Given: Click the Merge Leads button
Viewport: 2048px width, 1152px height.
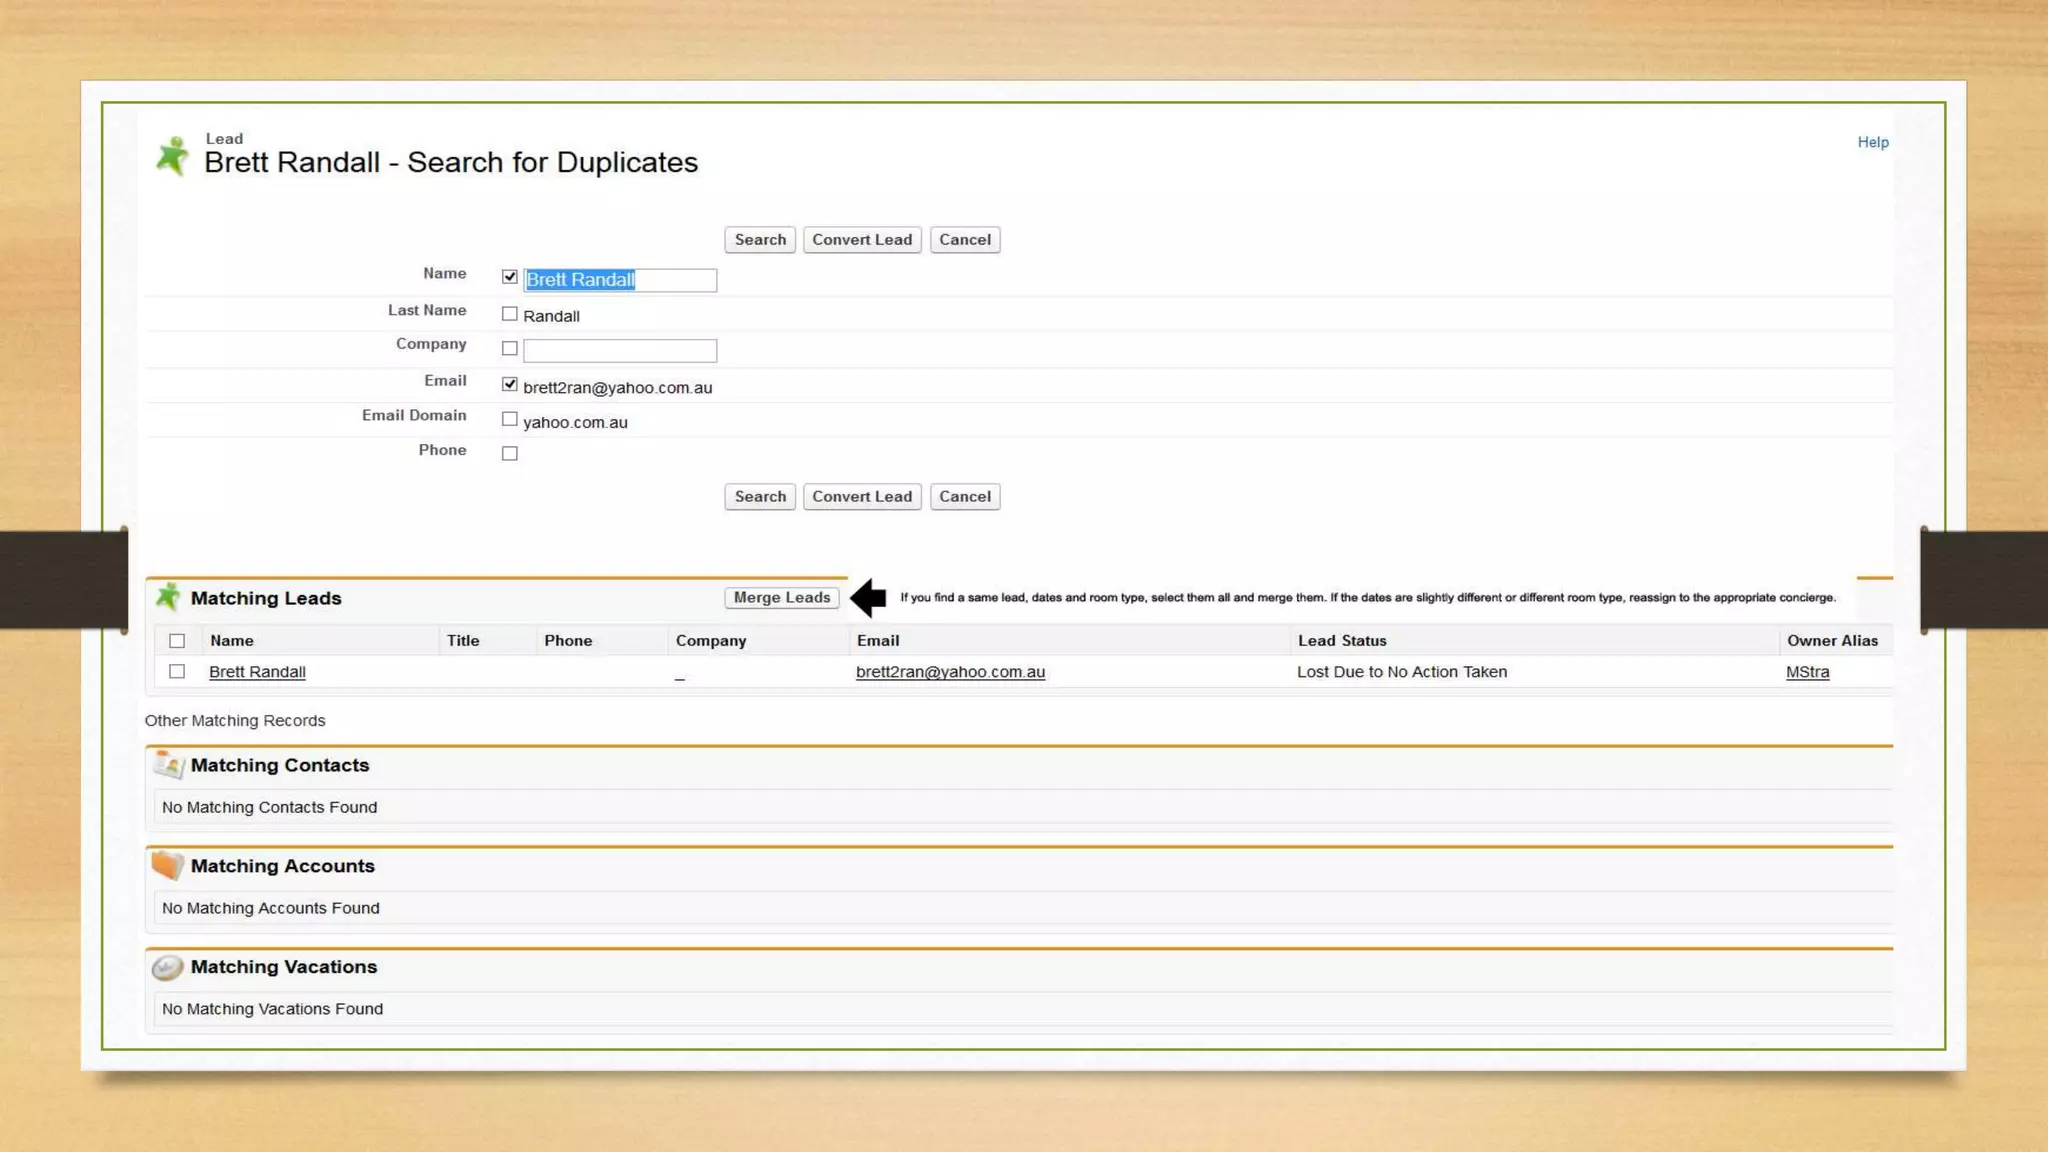Looking at the screenshot, I should [x=781, y=597].
